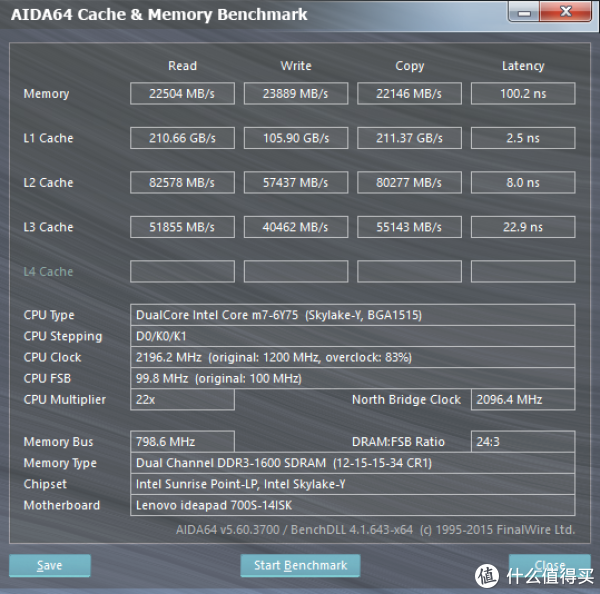Click the L1 Cache row label

click(48, 138)
